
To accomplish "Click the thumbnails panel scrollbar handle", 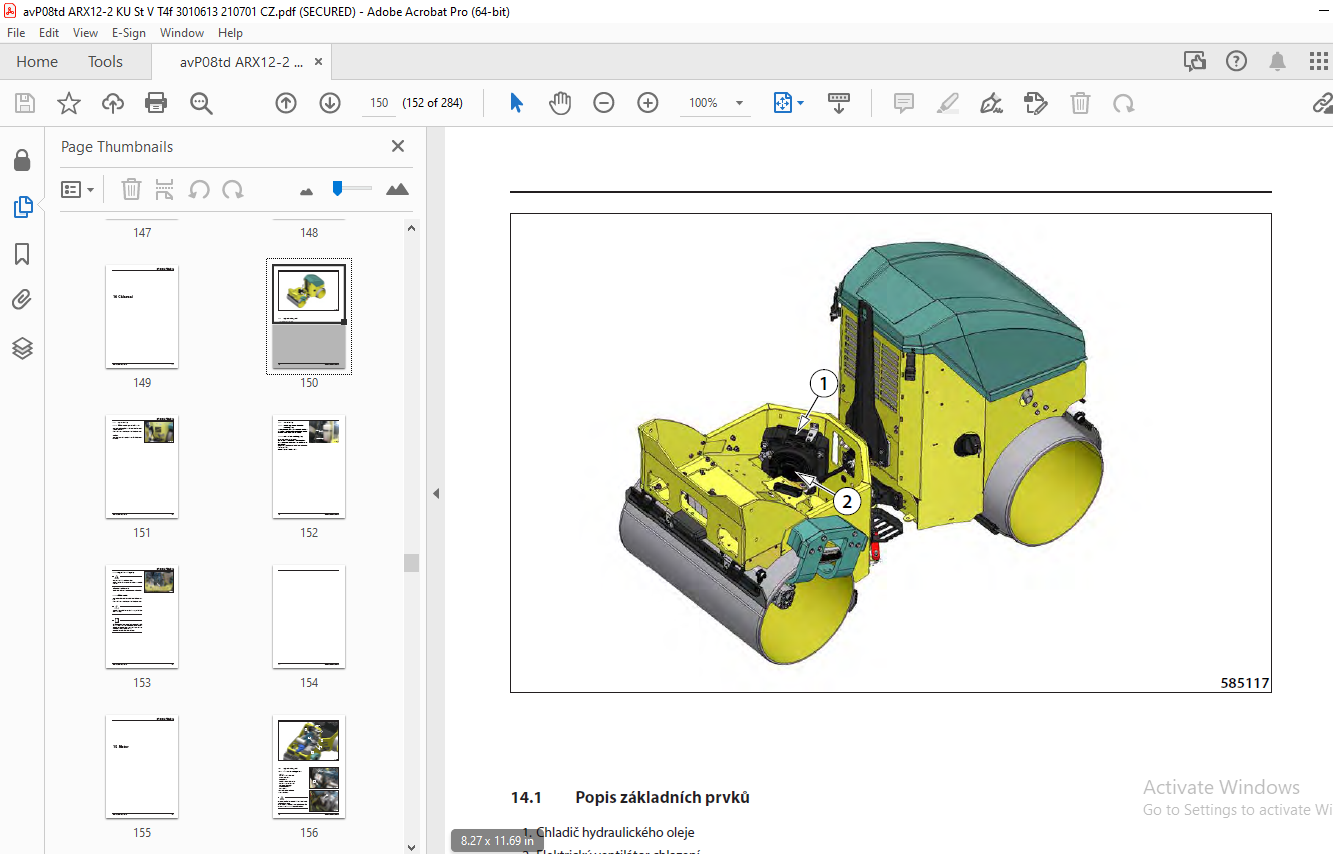I will [x=411, y=562].
